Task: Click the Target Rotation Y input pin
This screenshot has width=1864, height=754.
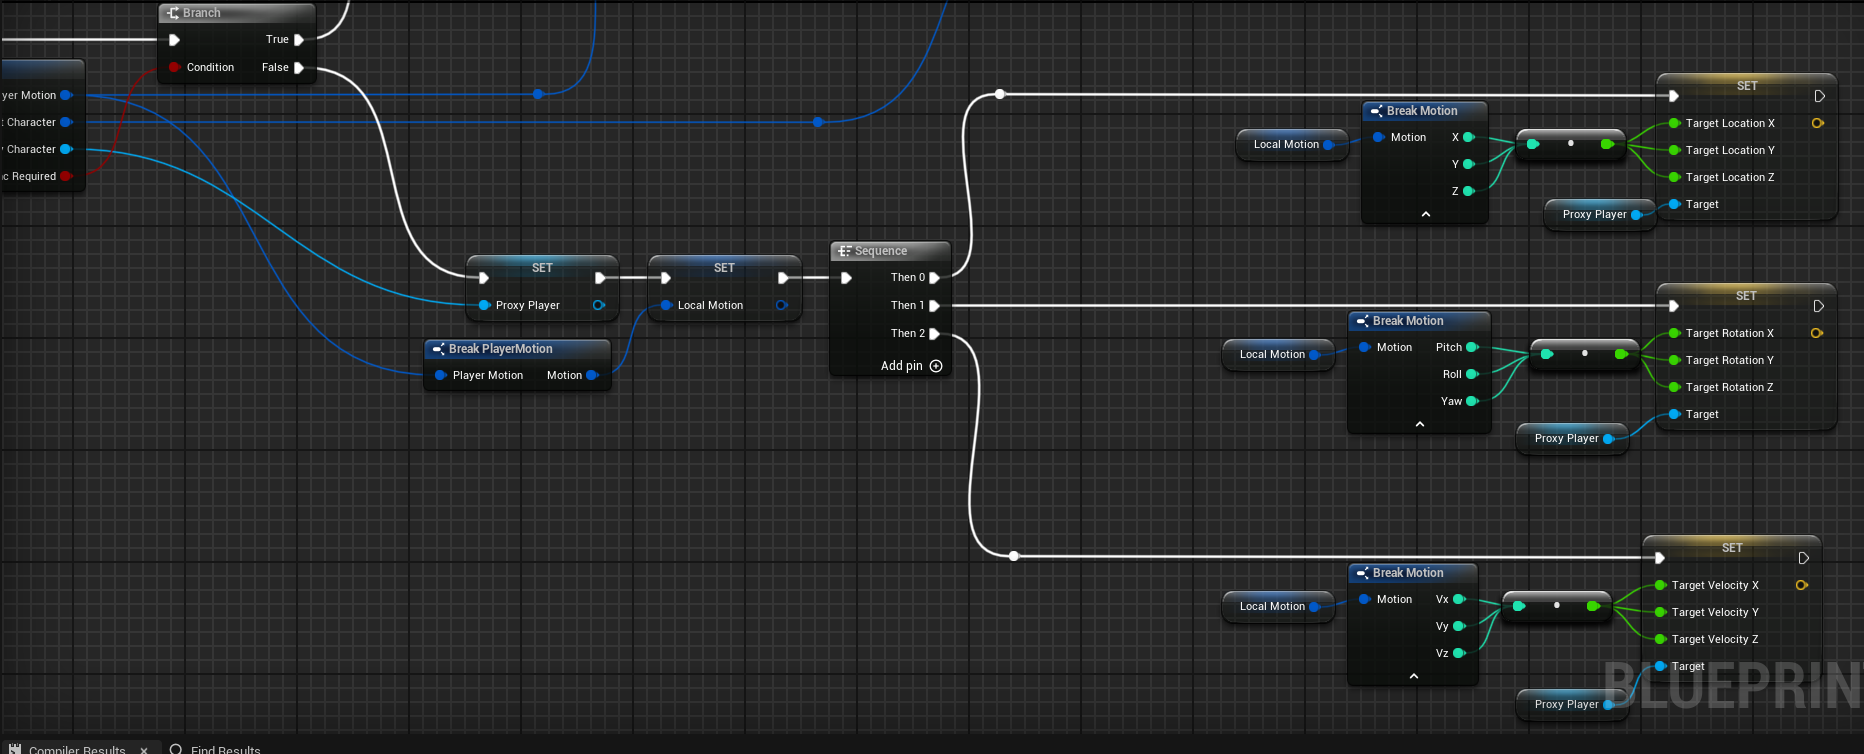Action: click(x=1674, y=360)
